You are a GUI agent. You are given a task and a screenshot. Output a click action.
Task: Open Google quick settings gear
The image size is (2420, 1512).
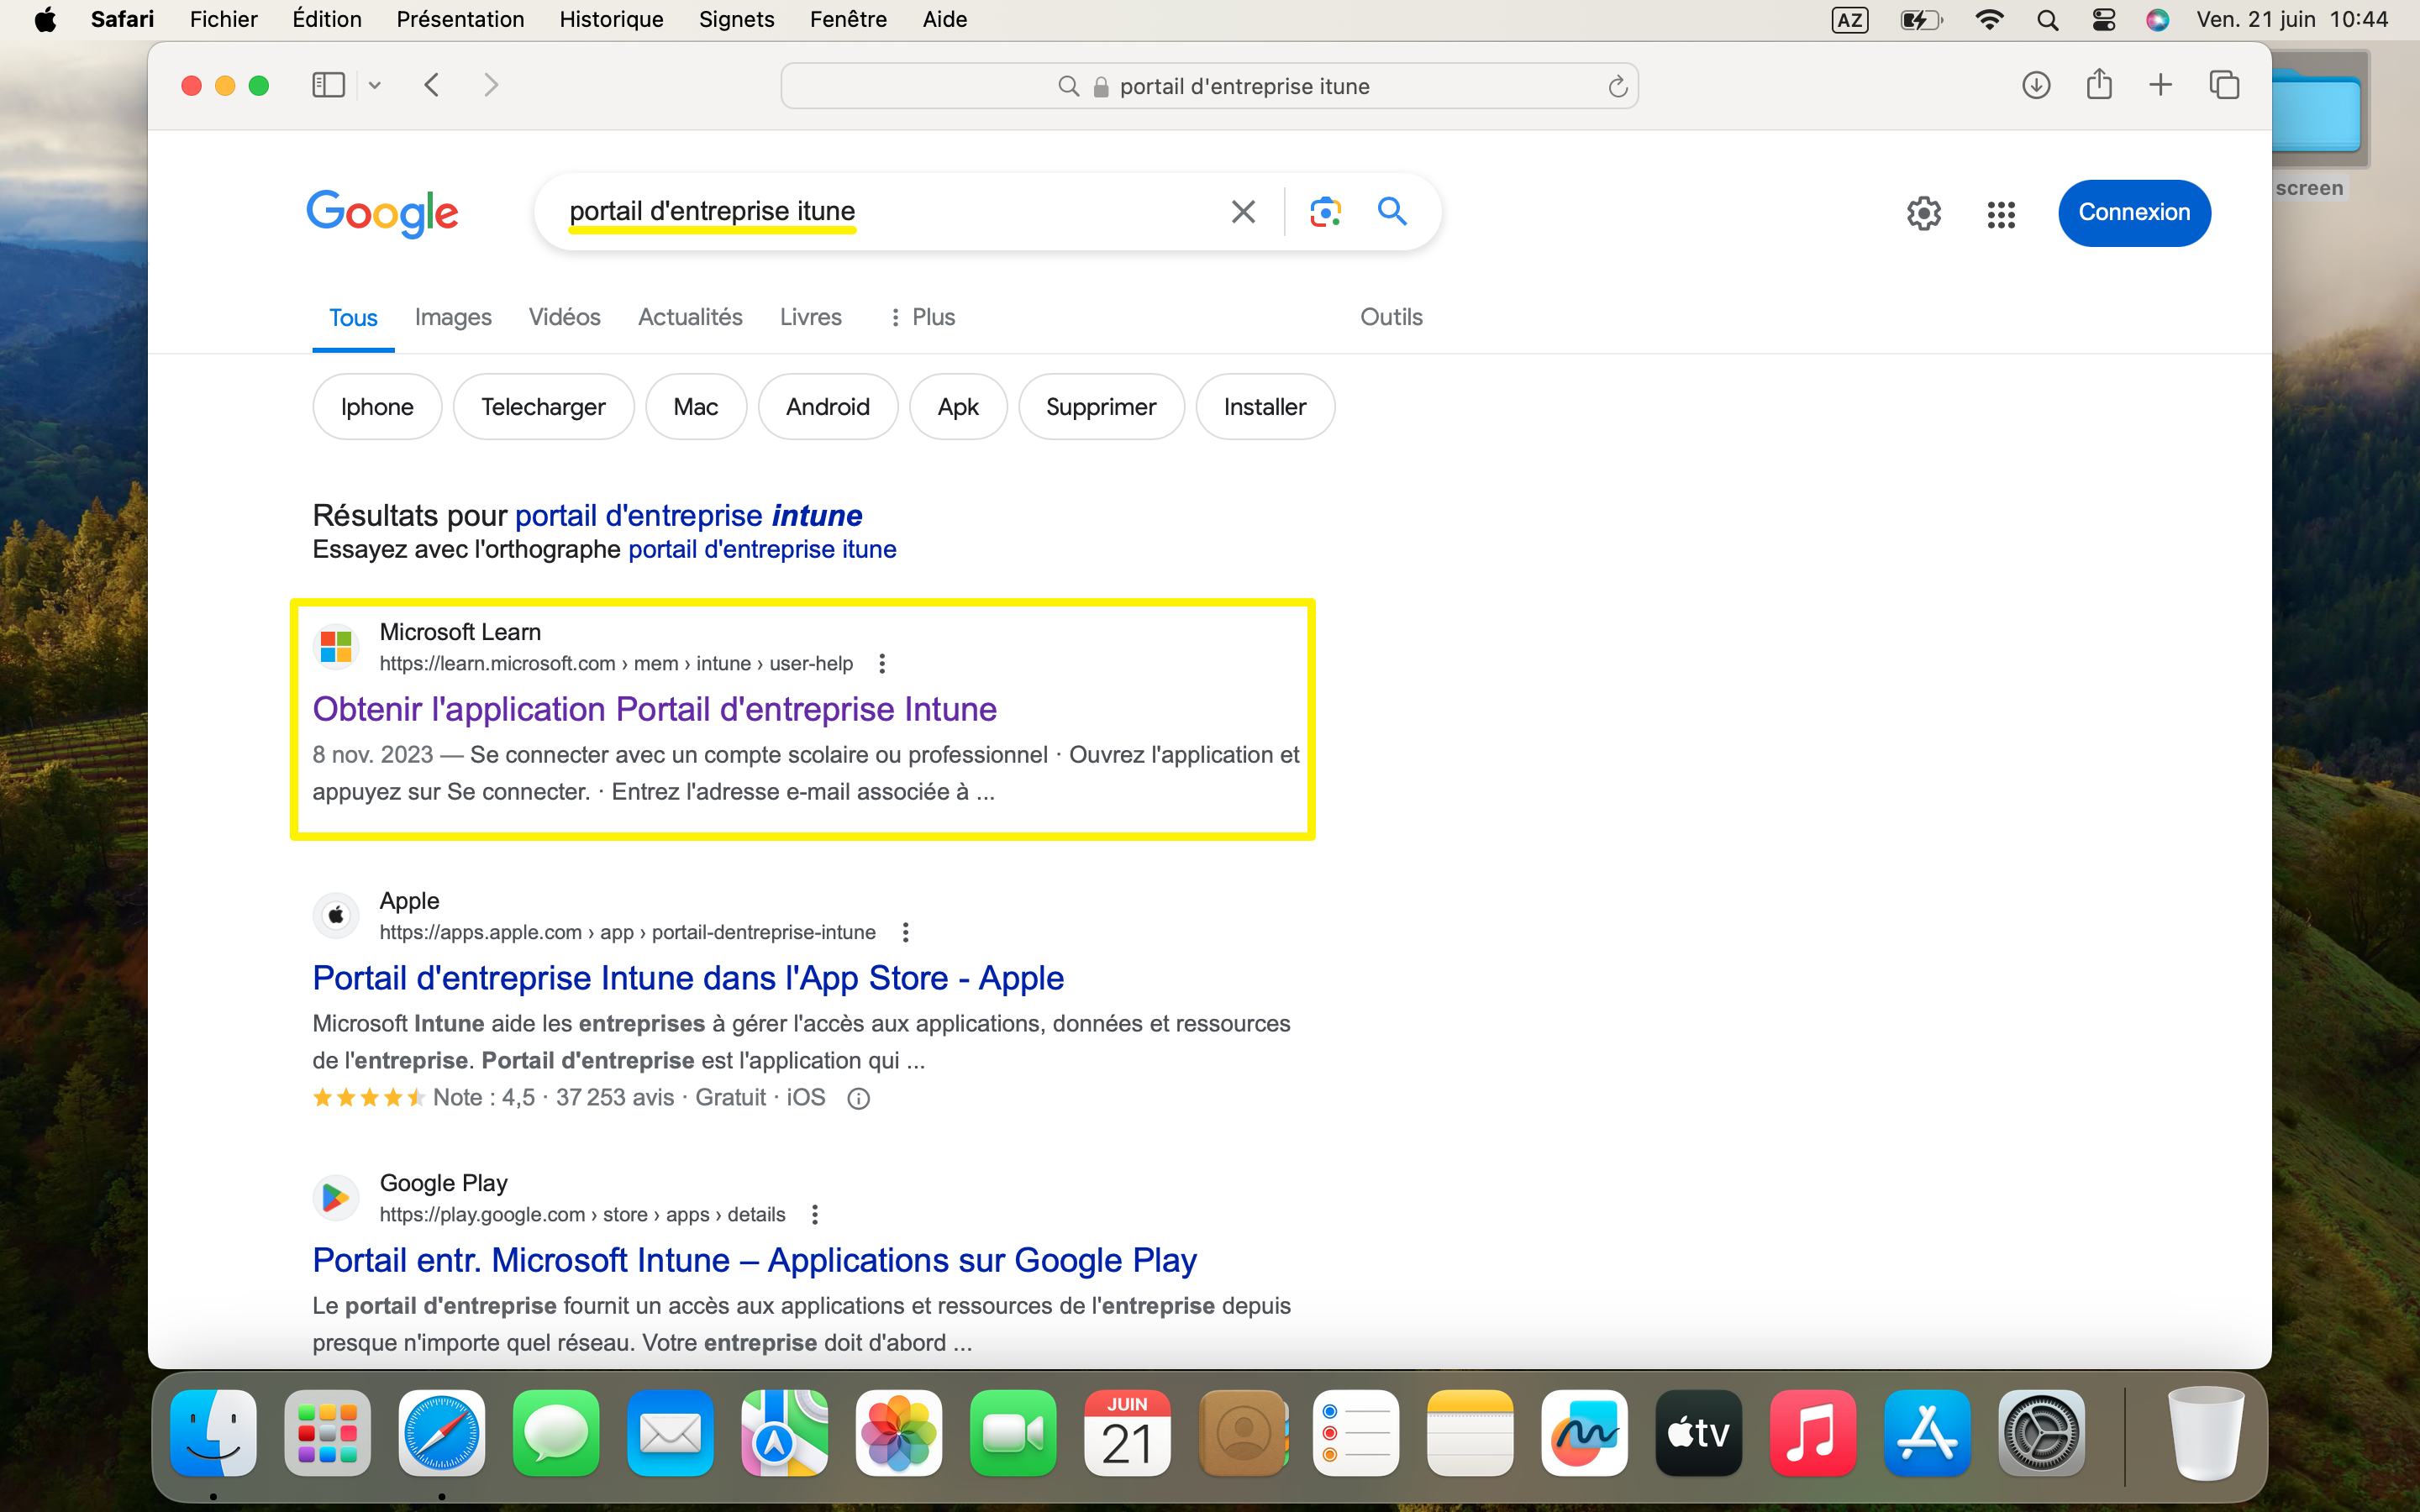[x=1923, y=213]
